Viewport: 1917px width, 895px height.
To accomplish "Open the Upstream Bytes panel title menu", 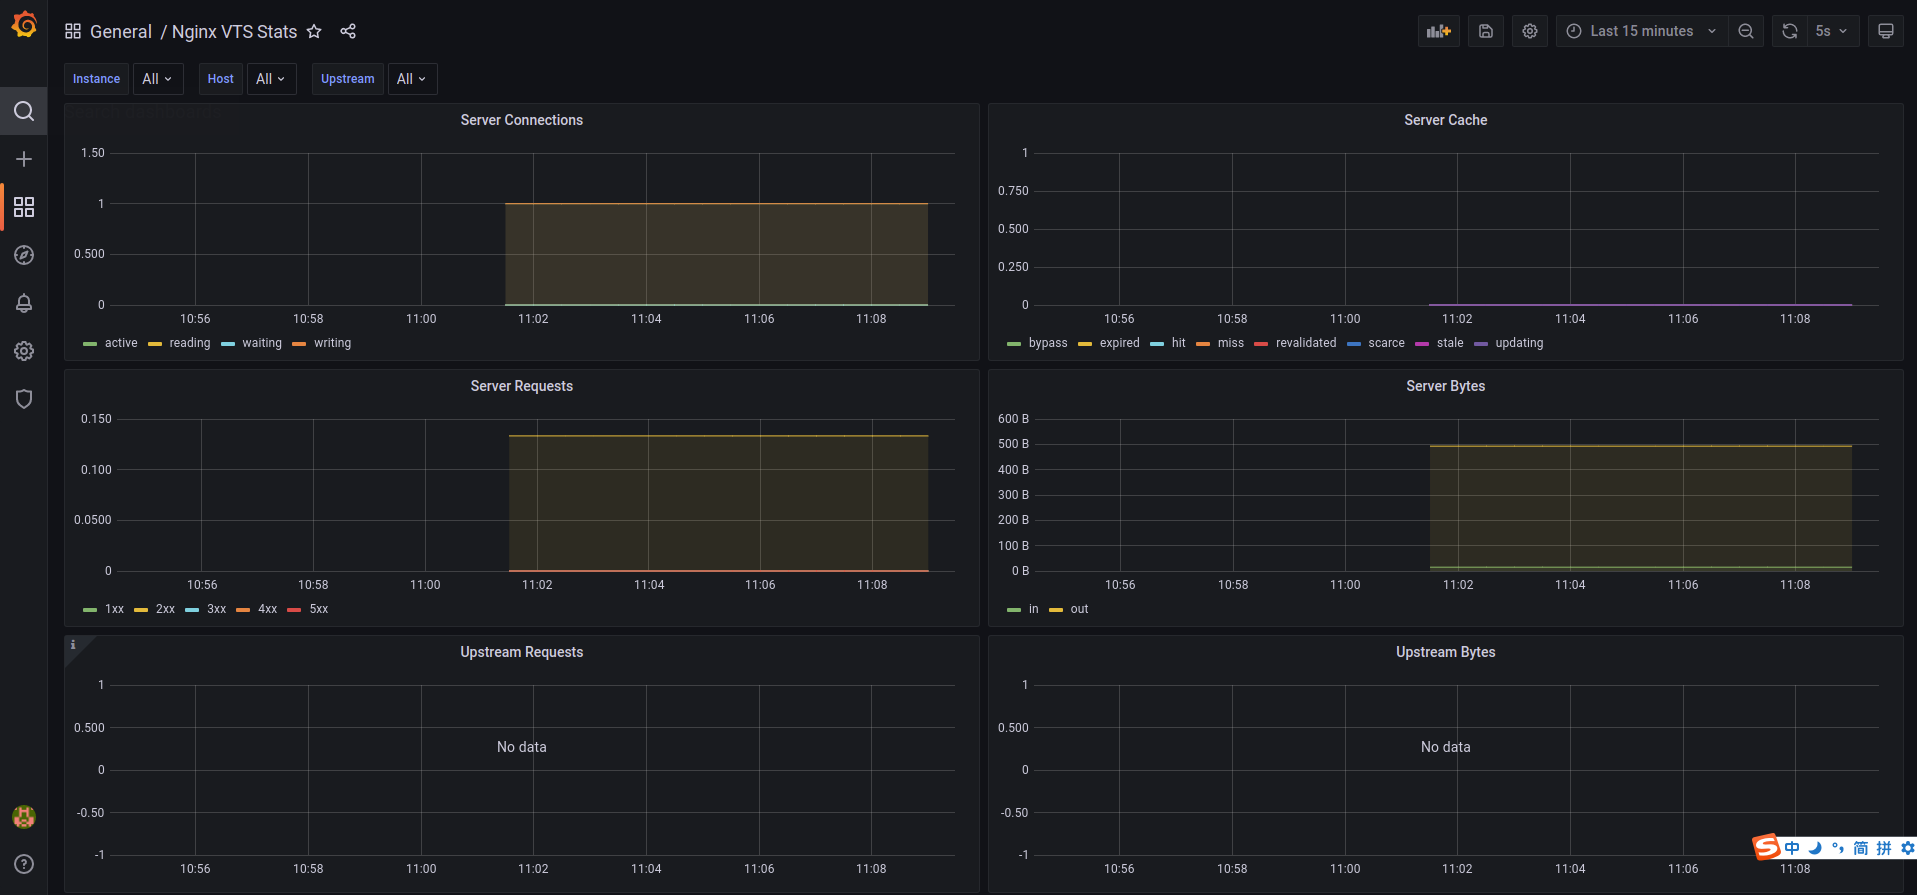I will point(1445,652).
